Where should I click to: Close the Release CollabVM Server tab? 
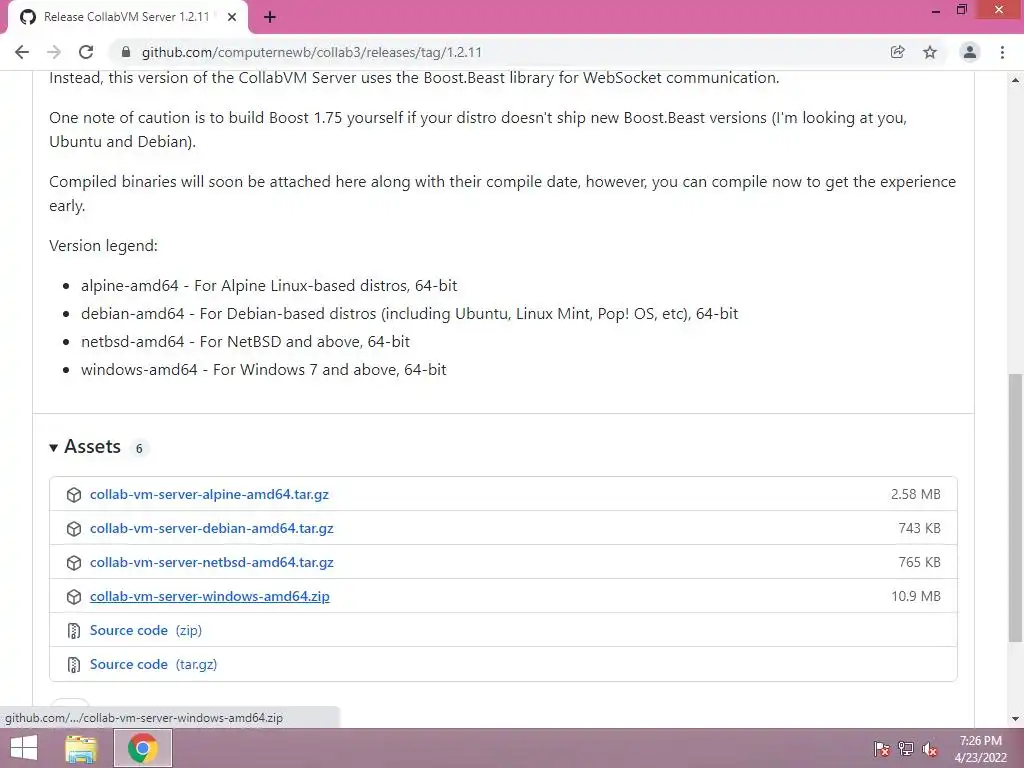pos(232,17)
